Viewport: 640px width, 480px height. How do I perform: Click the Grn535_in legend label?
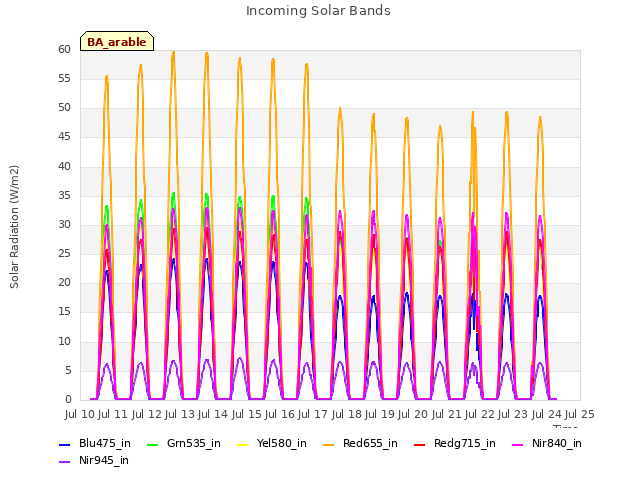(x=194, y=443)
